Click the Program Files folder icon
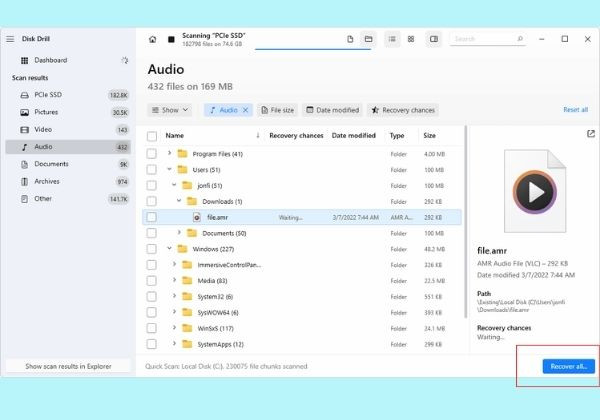Screen dimensions: 600x420 coord(183,154)
